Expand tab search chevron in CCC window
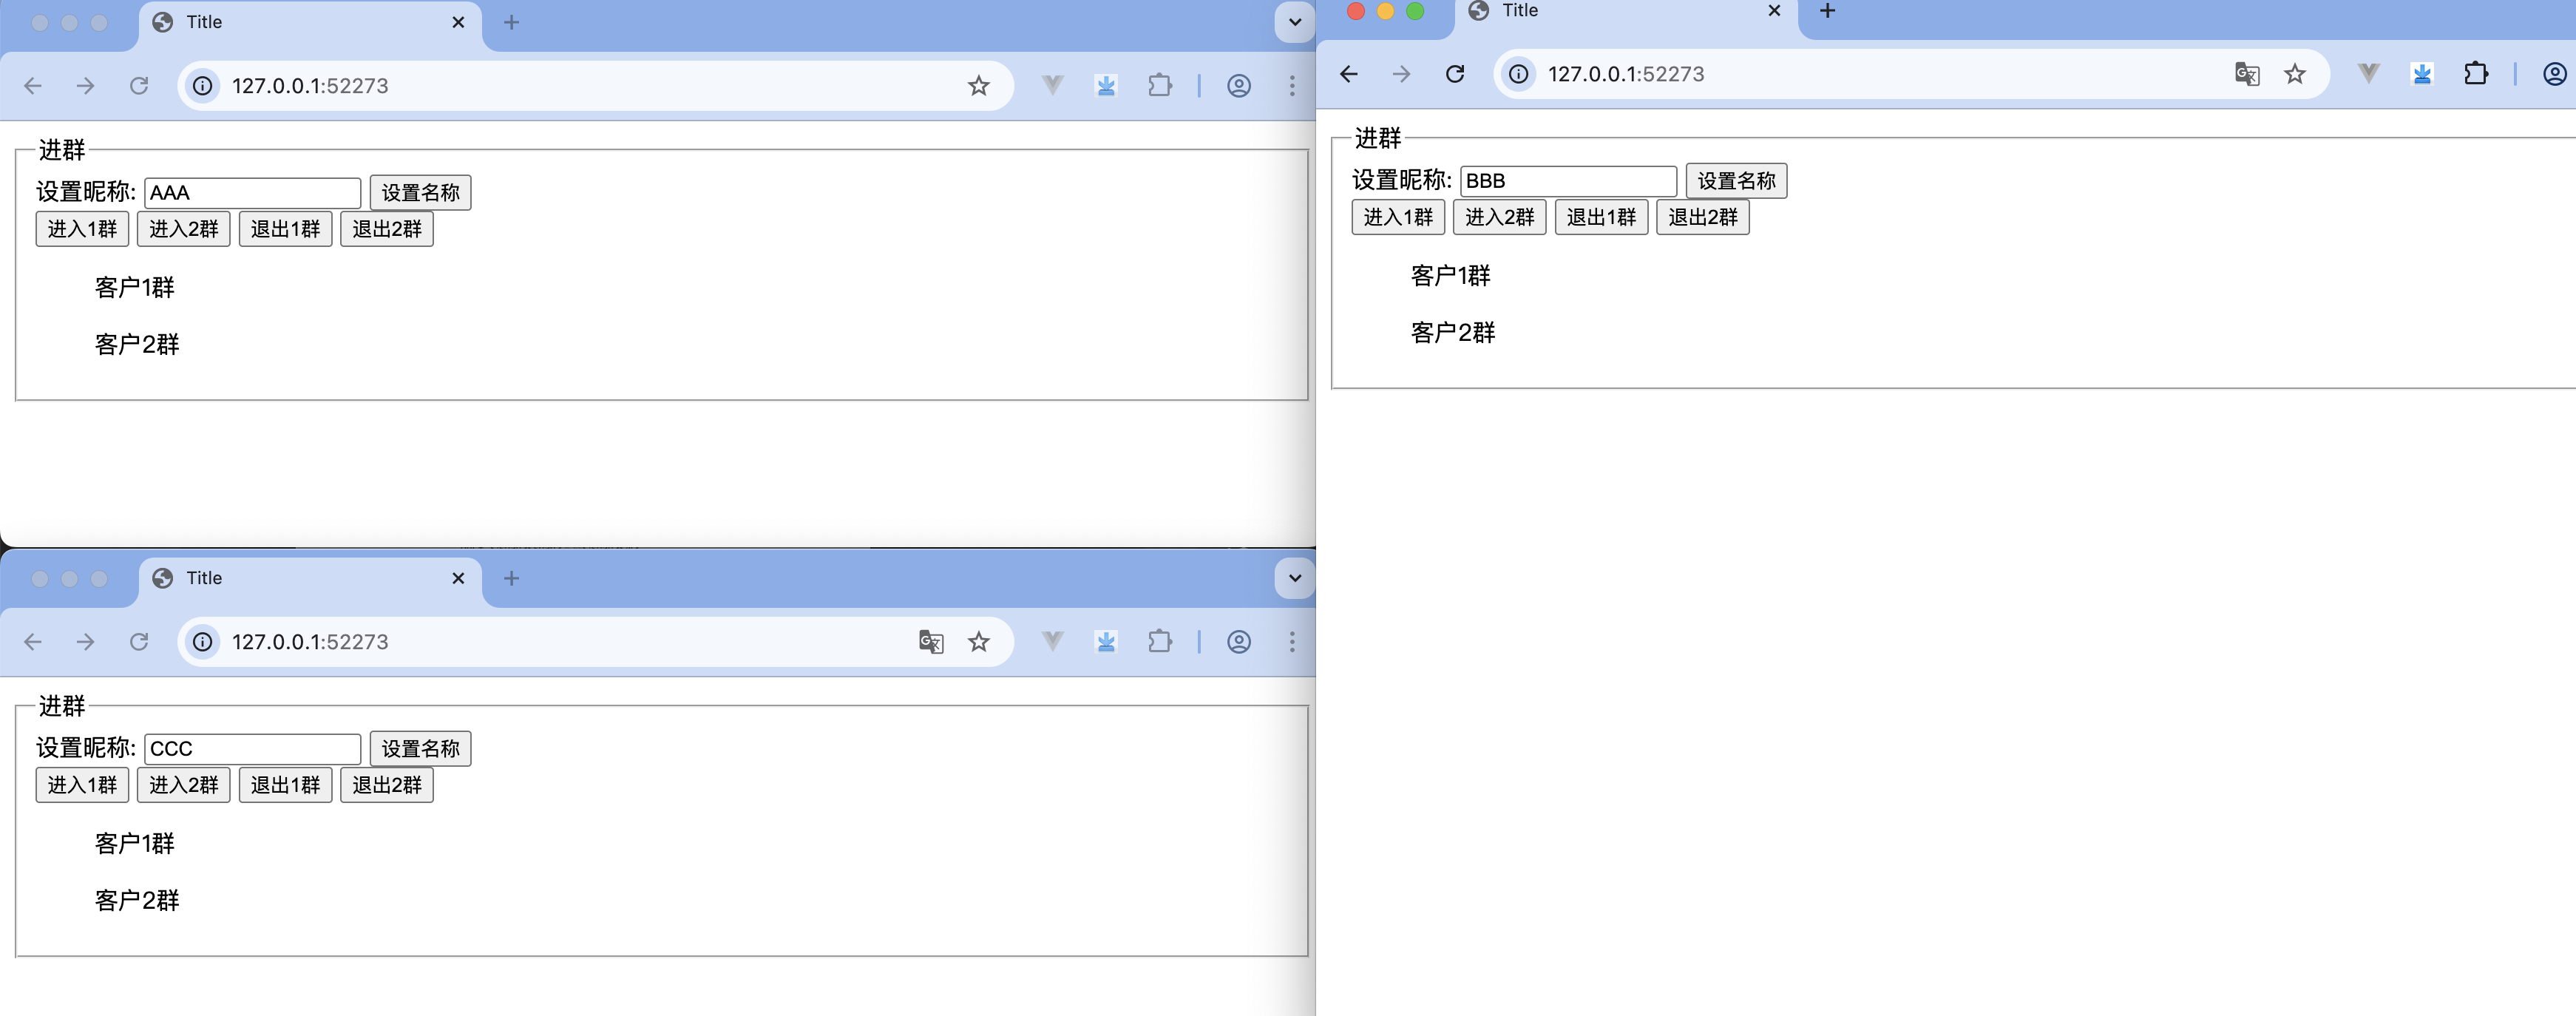 [x=1294, y=578]
